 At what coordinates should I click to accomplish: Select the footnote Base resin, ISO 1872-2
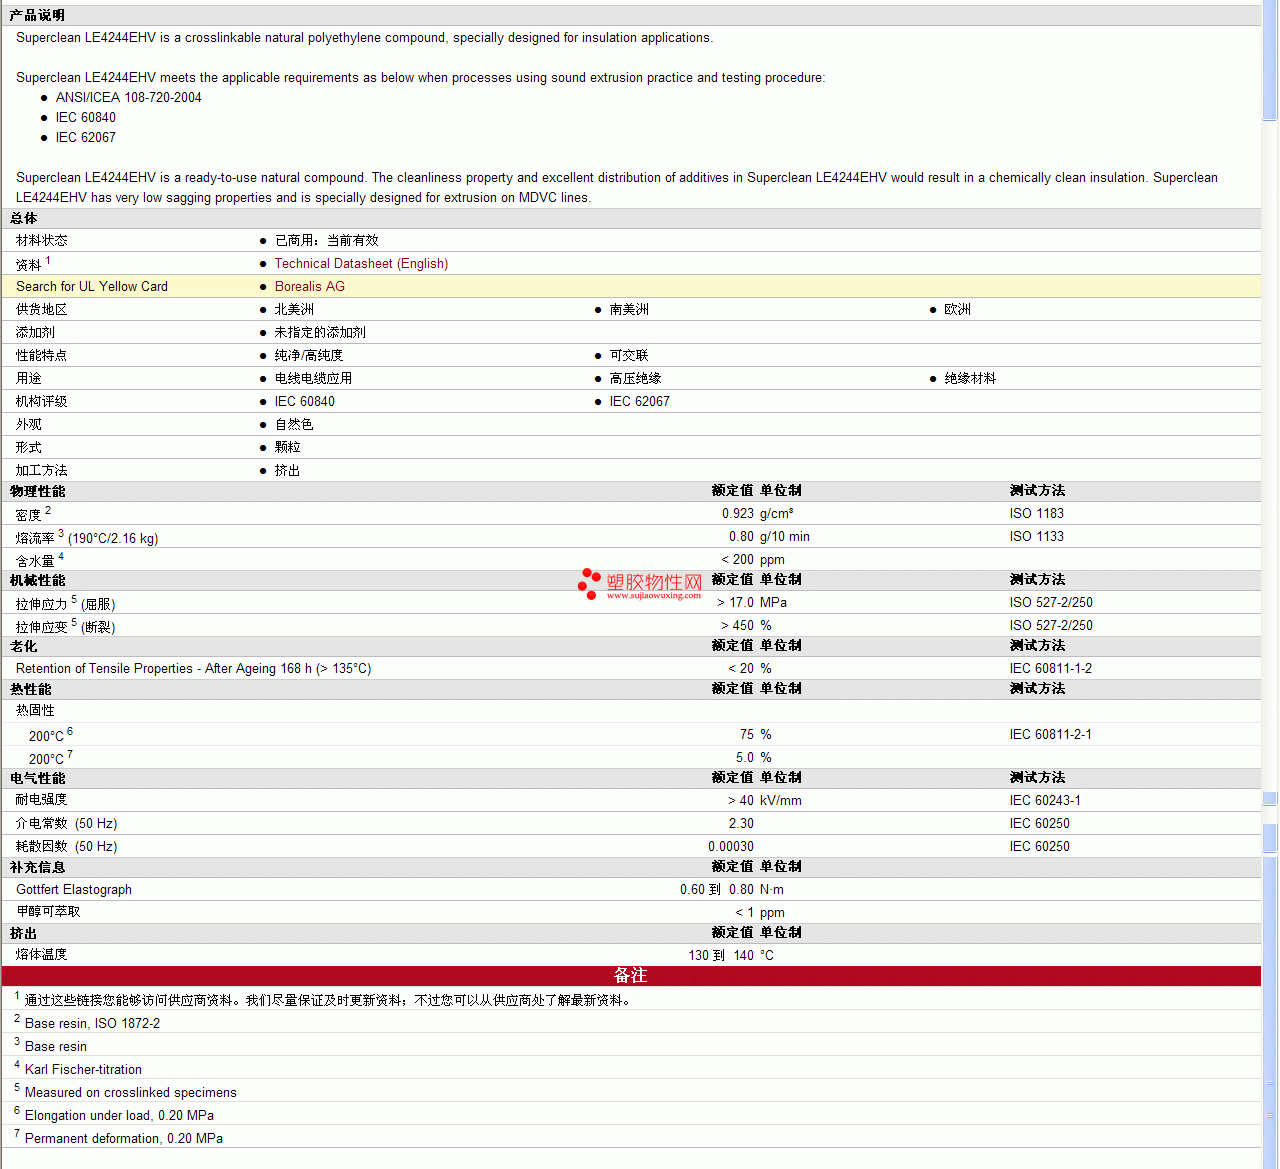click(92, 1024)
